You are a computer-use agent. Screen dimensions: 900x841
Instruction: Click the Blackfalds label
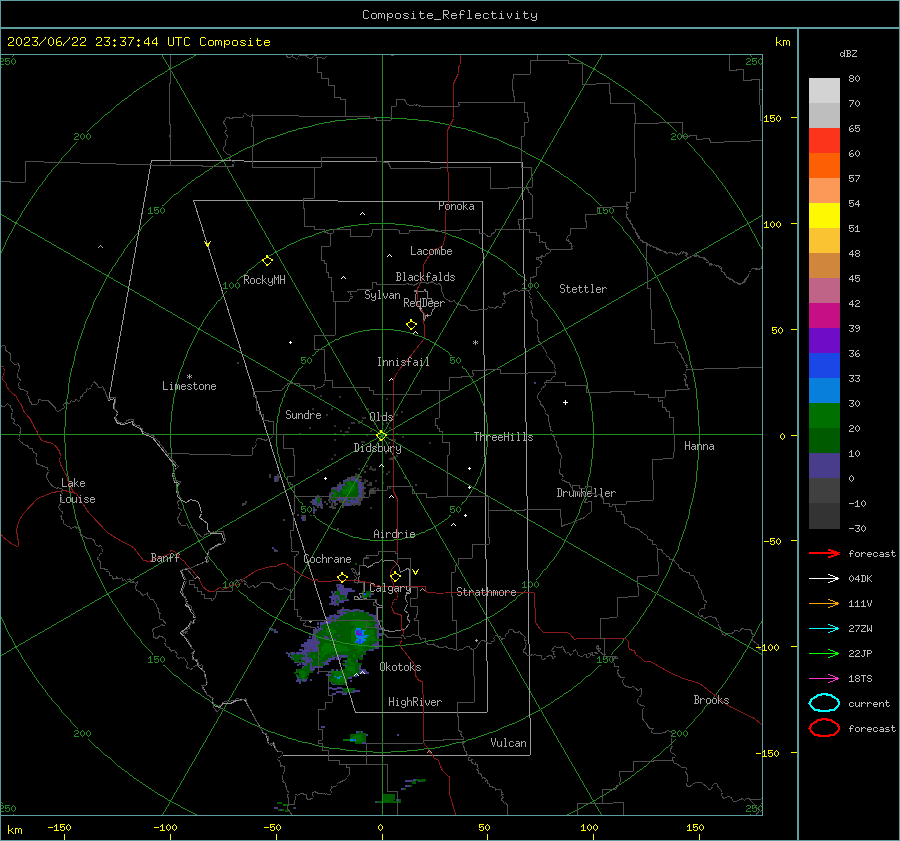425,277
